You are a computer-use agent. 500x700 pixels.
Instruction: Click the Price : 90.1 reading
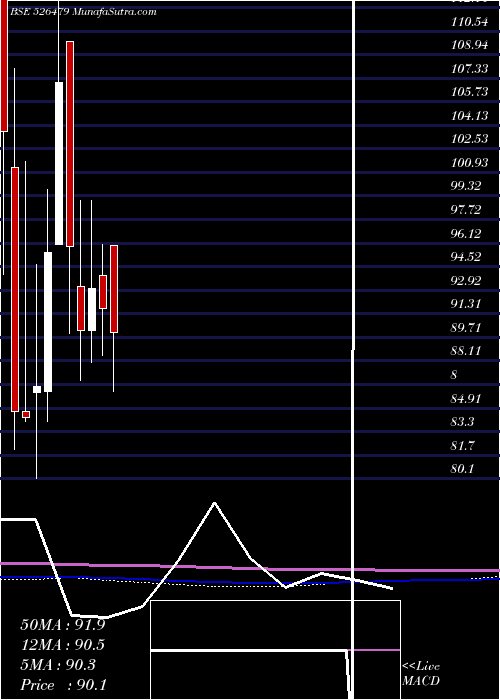(63, 685)
